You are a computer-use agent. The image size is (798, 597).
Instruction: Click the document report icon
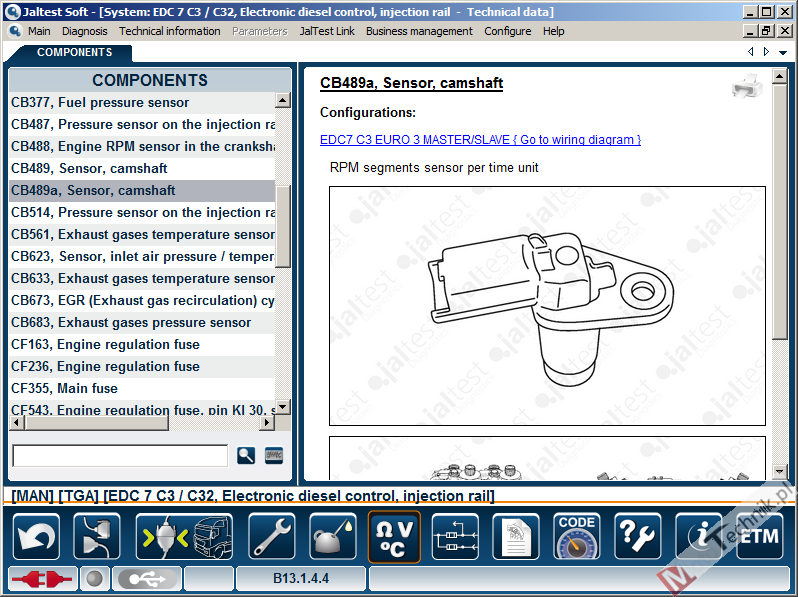pyautogui.click(x=516, y=537)
